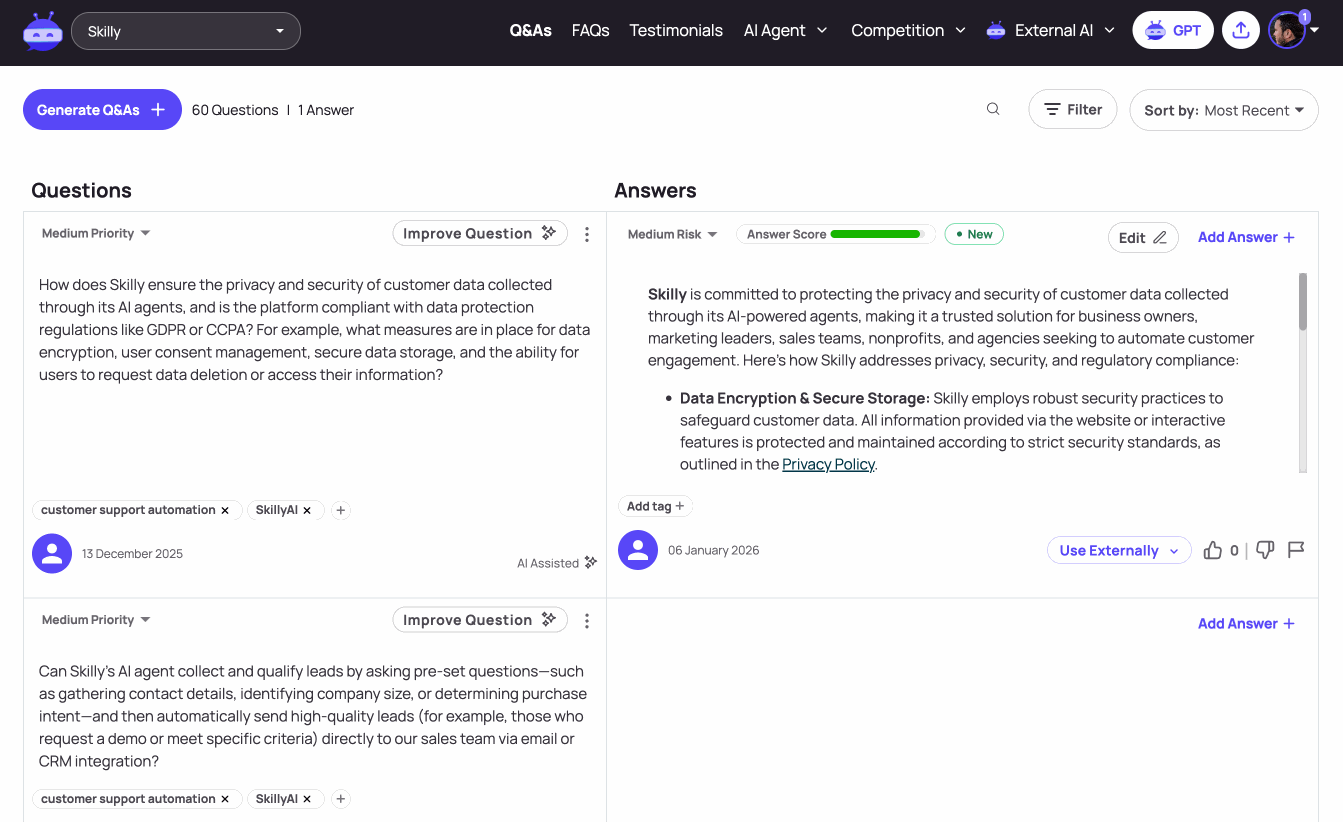Click the search magnifier icon
Image resolution: width=1343 pixels, height=822 pixels.
(x=993, y=109)
